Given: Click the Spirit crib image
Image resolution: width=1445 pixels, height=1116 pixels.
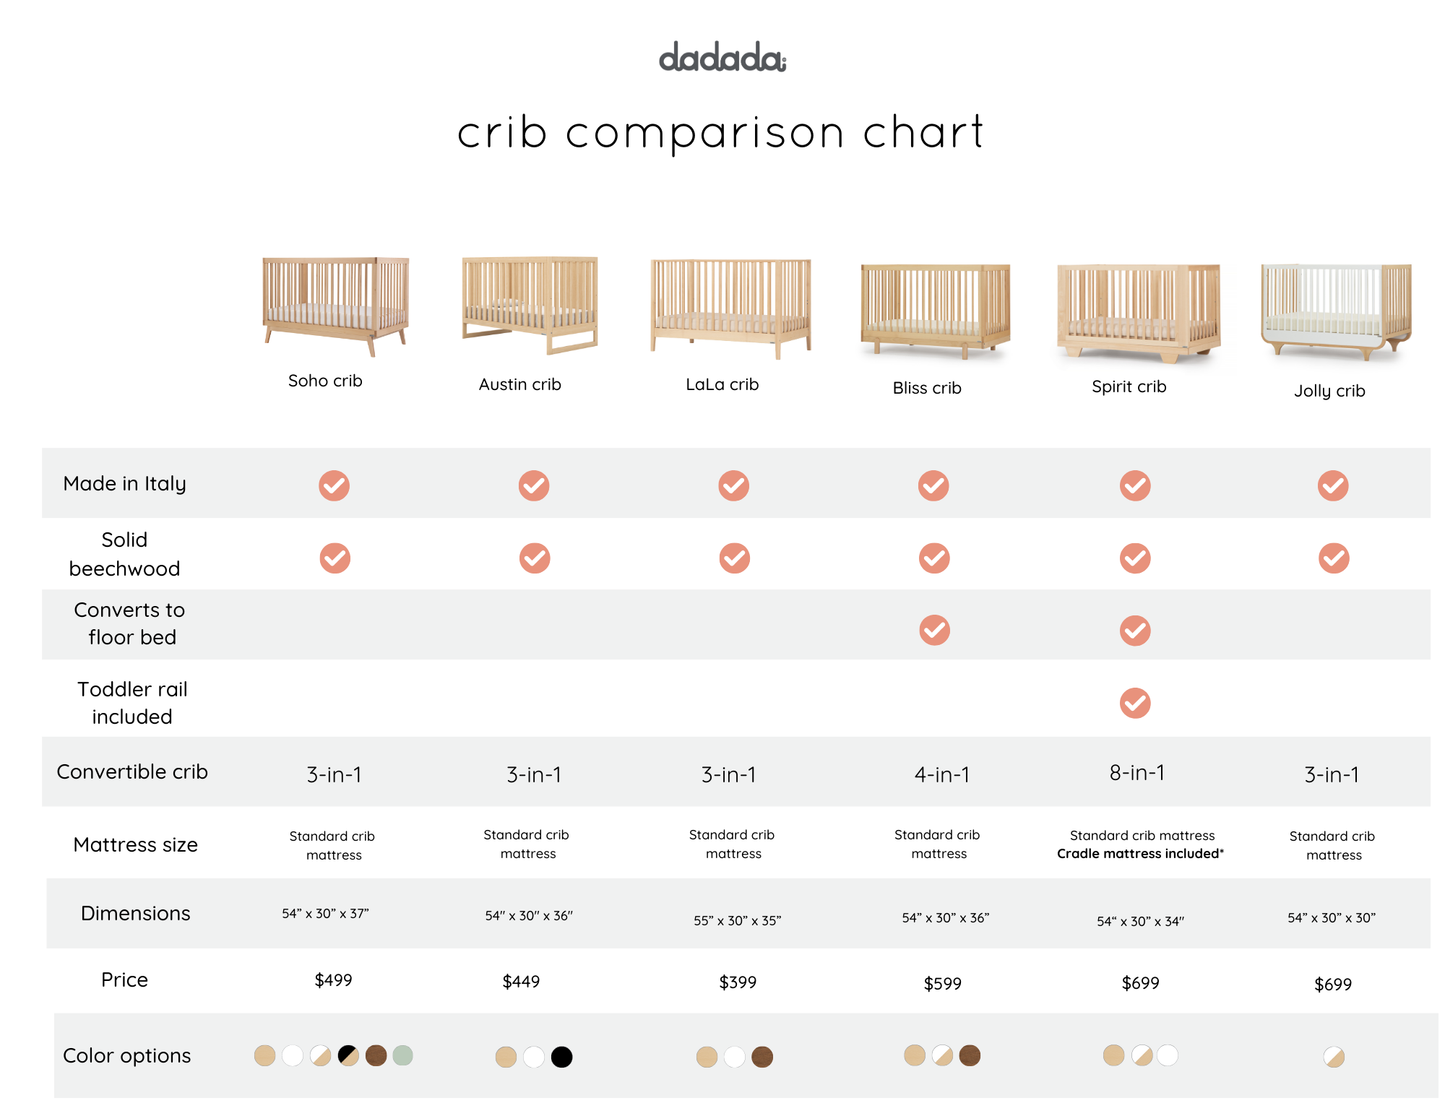Looking at the screenshot, I should [x=1138, y=314].
